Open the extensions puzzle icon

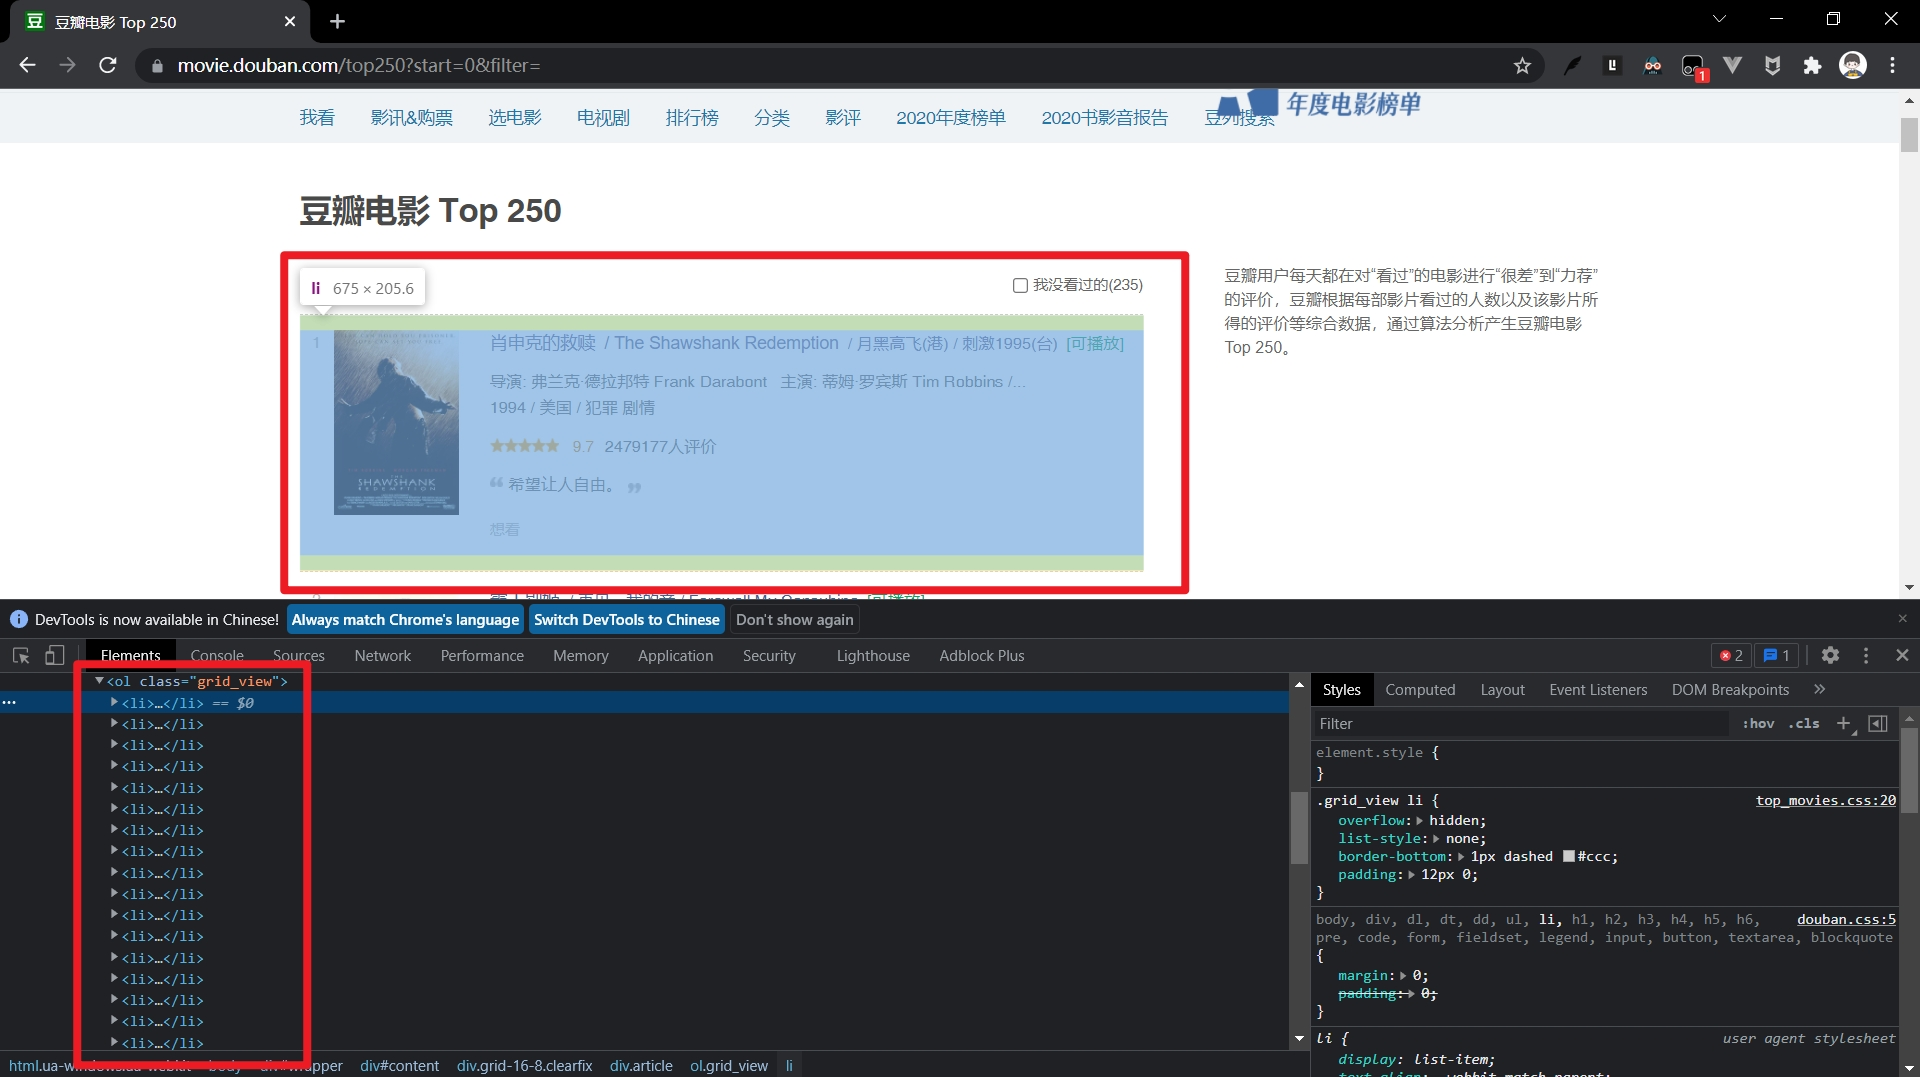tap(1812, 66)
